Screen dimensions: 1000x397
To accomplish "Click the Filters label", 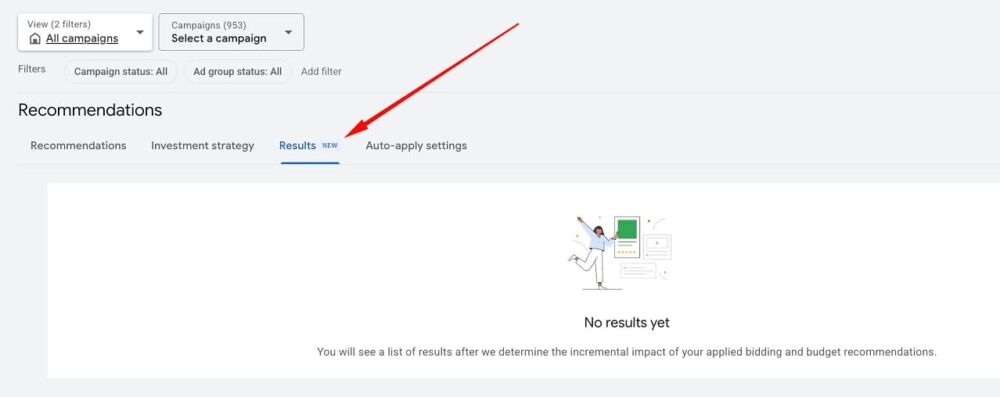I will [x=32, y=69].
